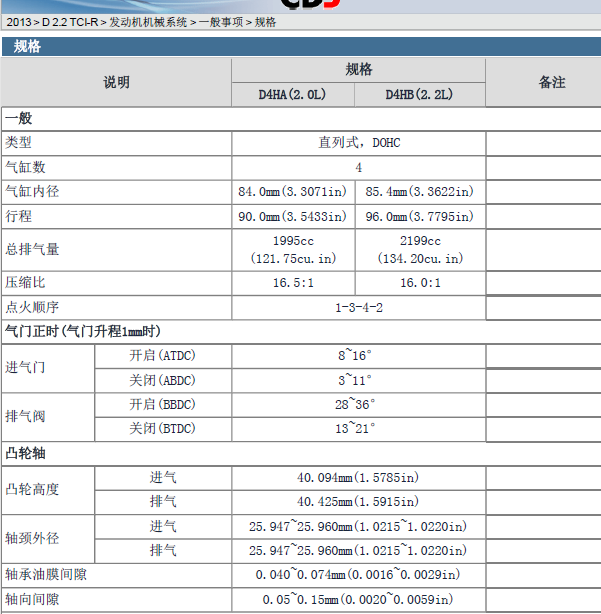The image size is (601, 614).
Task: Select the 40.425mm(1.5915in) value
Action: [359, 502]
